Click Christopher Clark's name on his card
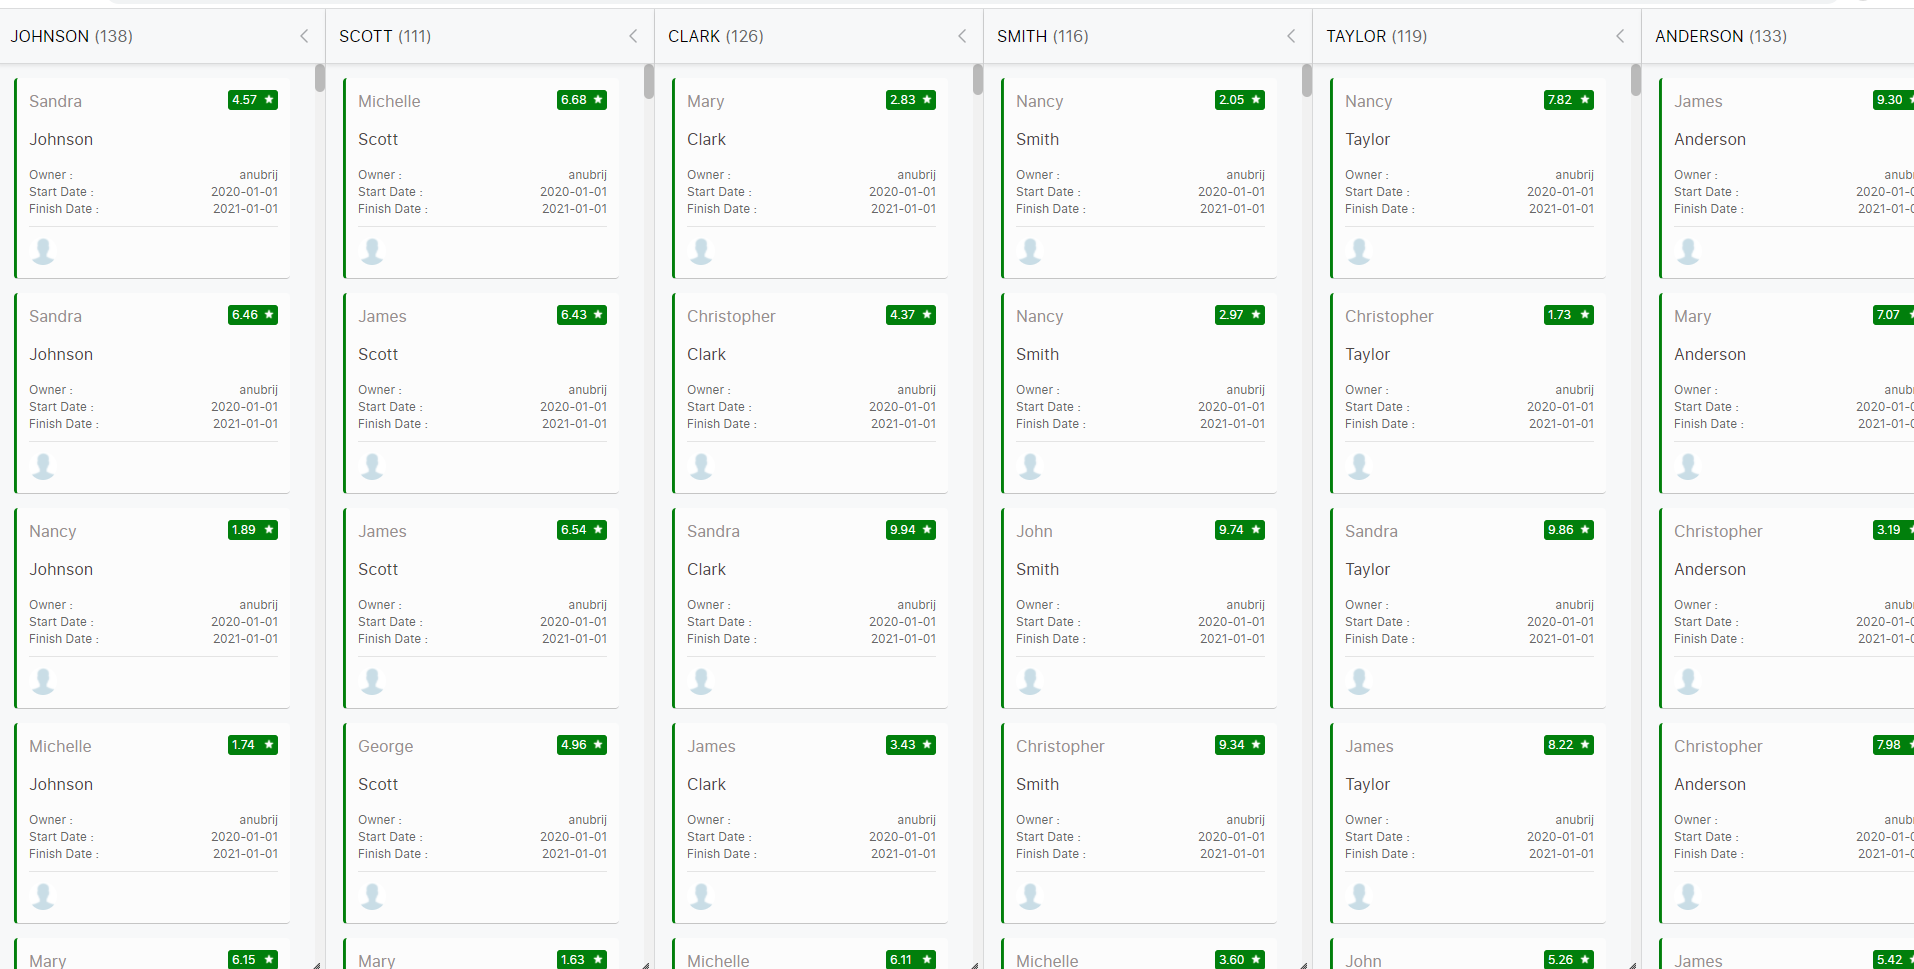Screen dimensions: 1914x969 731,316
